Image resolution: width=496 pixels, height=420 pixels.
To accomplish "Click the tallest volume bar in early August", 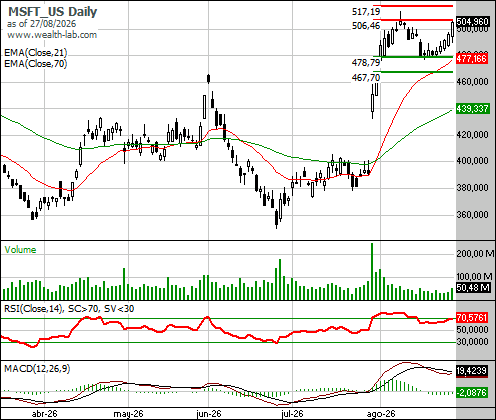I will tap(372, 272).
